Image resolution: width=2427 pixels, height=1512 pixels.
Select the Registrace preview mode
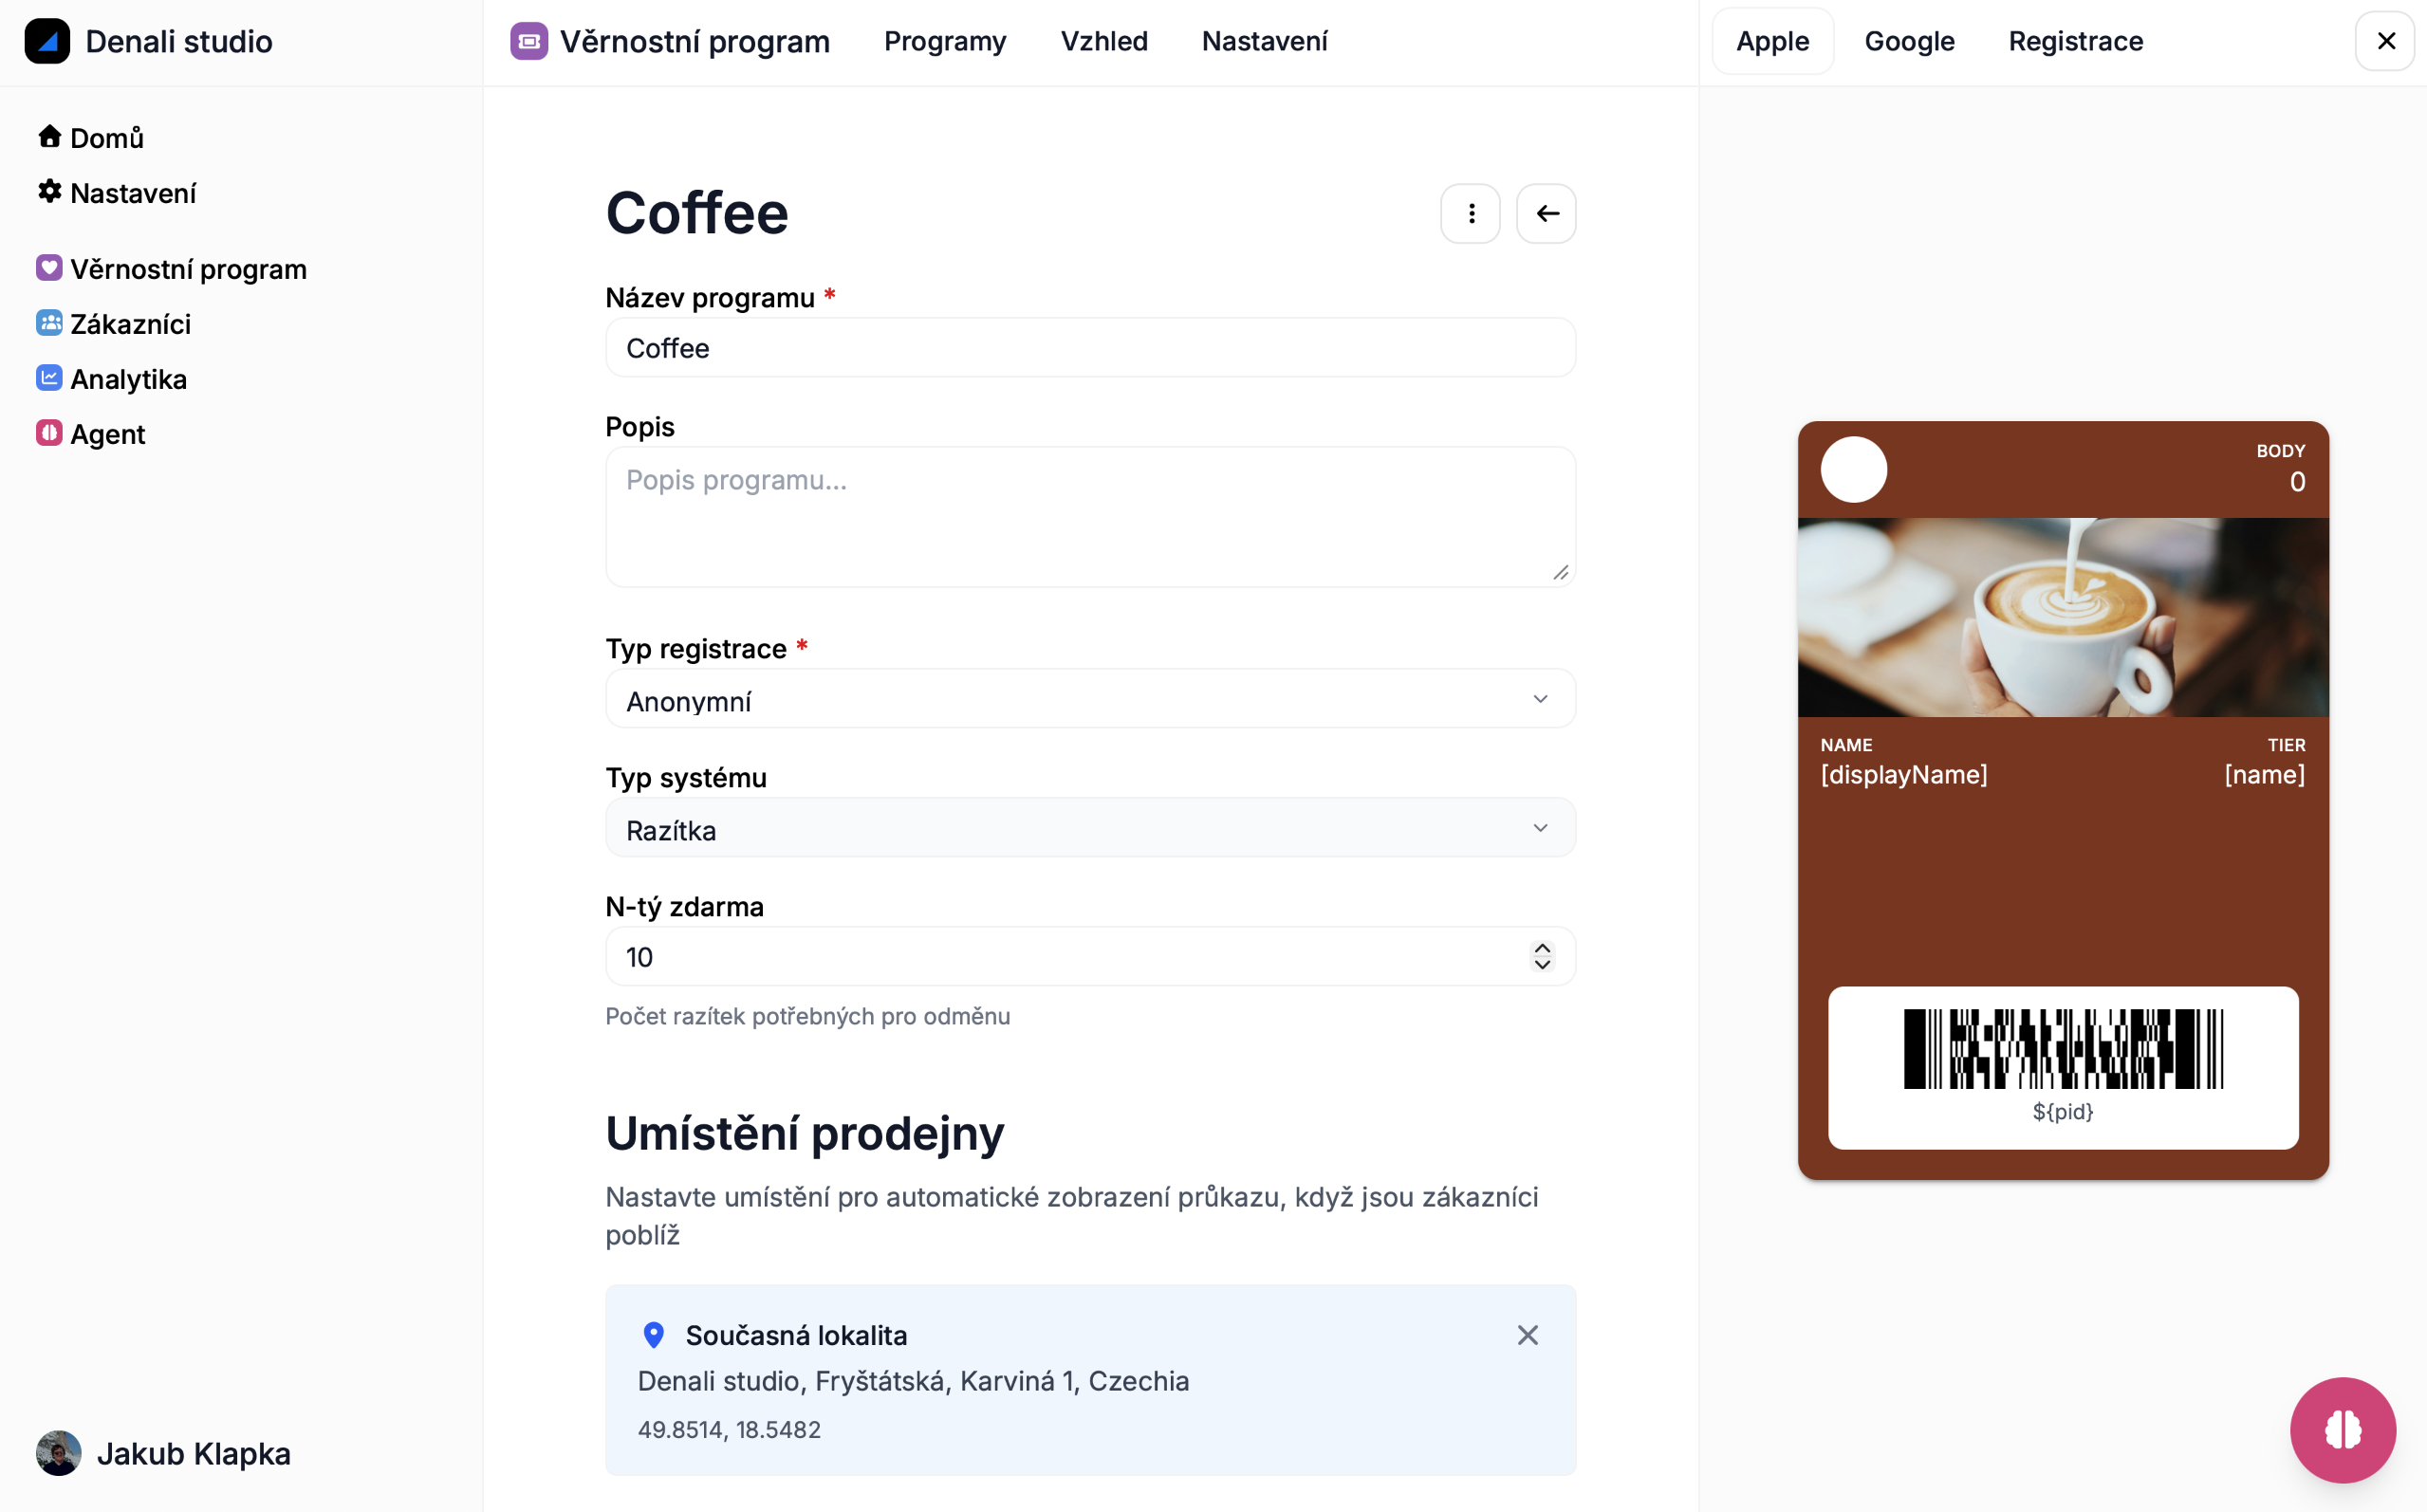(2074, 41)
